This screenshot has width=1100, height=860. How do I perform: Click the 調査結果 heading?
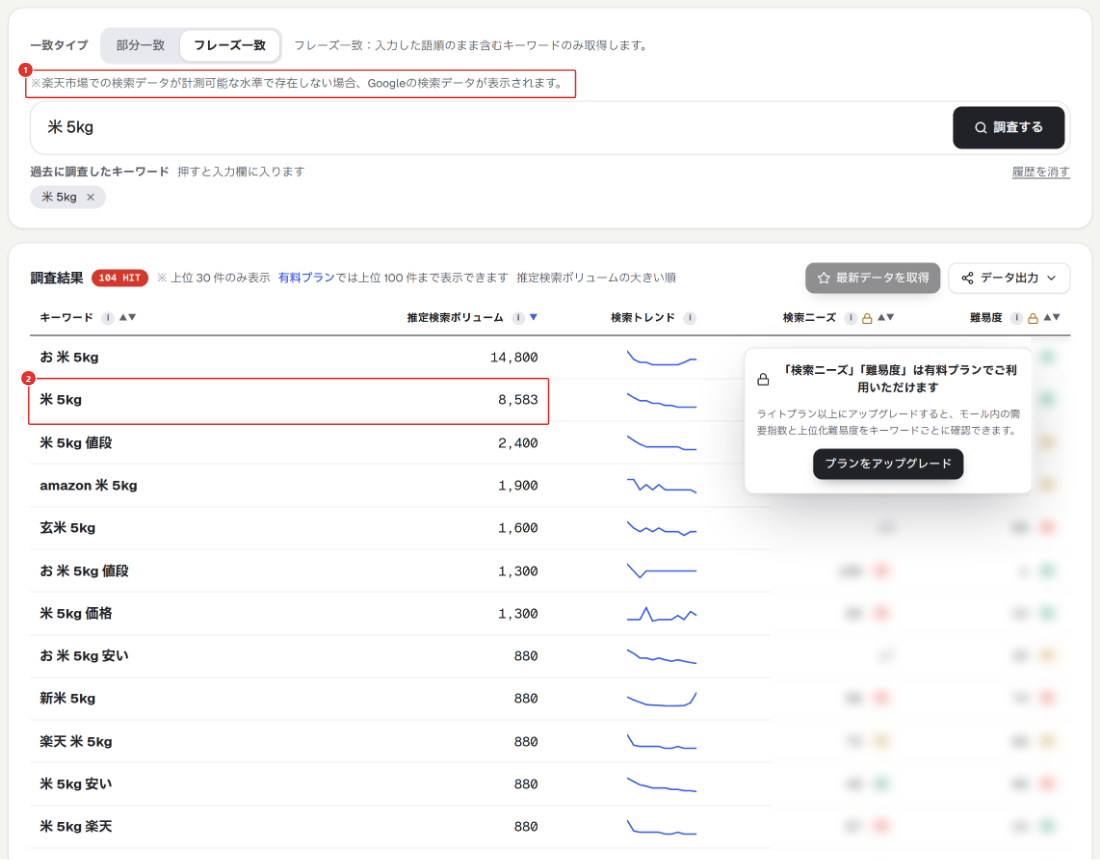coord(57,278)
